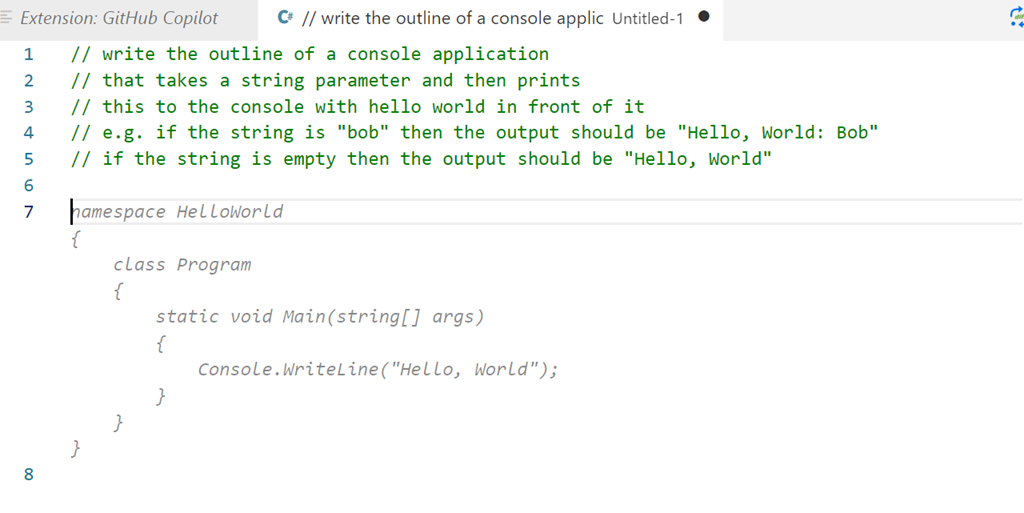This screenshot has width=1024, height=513.
Task: Click the "namespace HelloWorld" suggestion text
Action: click(178, 212)
